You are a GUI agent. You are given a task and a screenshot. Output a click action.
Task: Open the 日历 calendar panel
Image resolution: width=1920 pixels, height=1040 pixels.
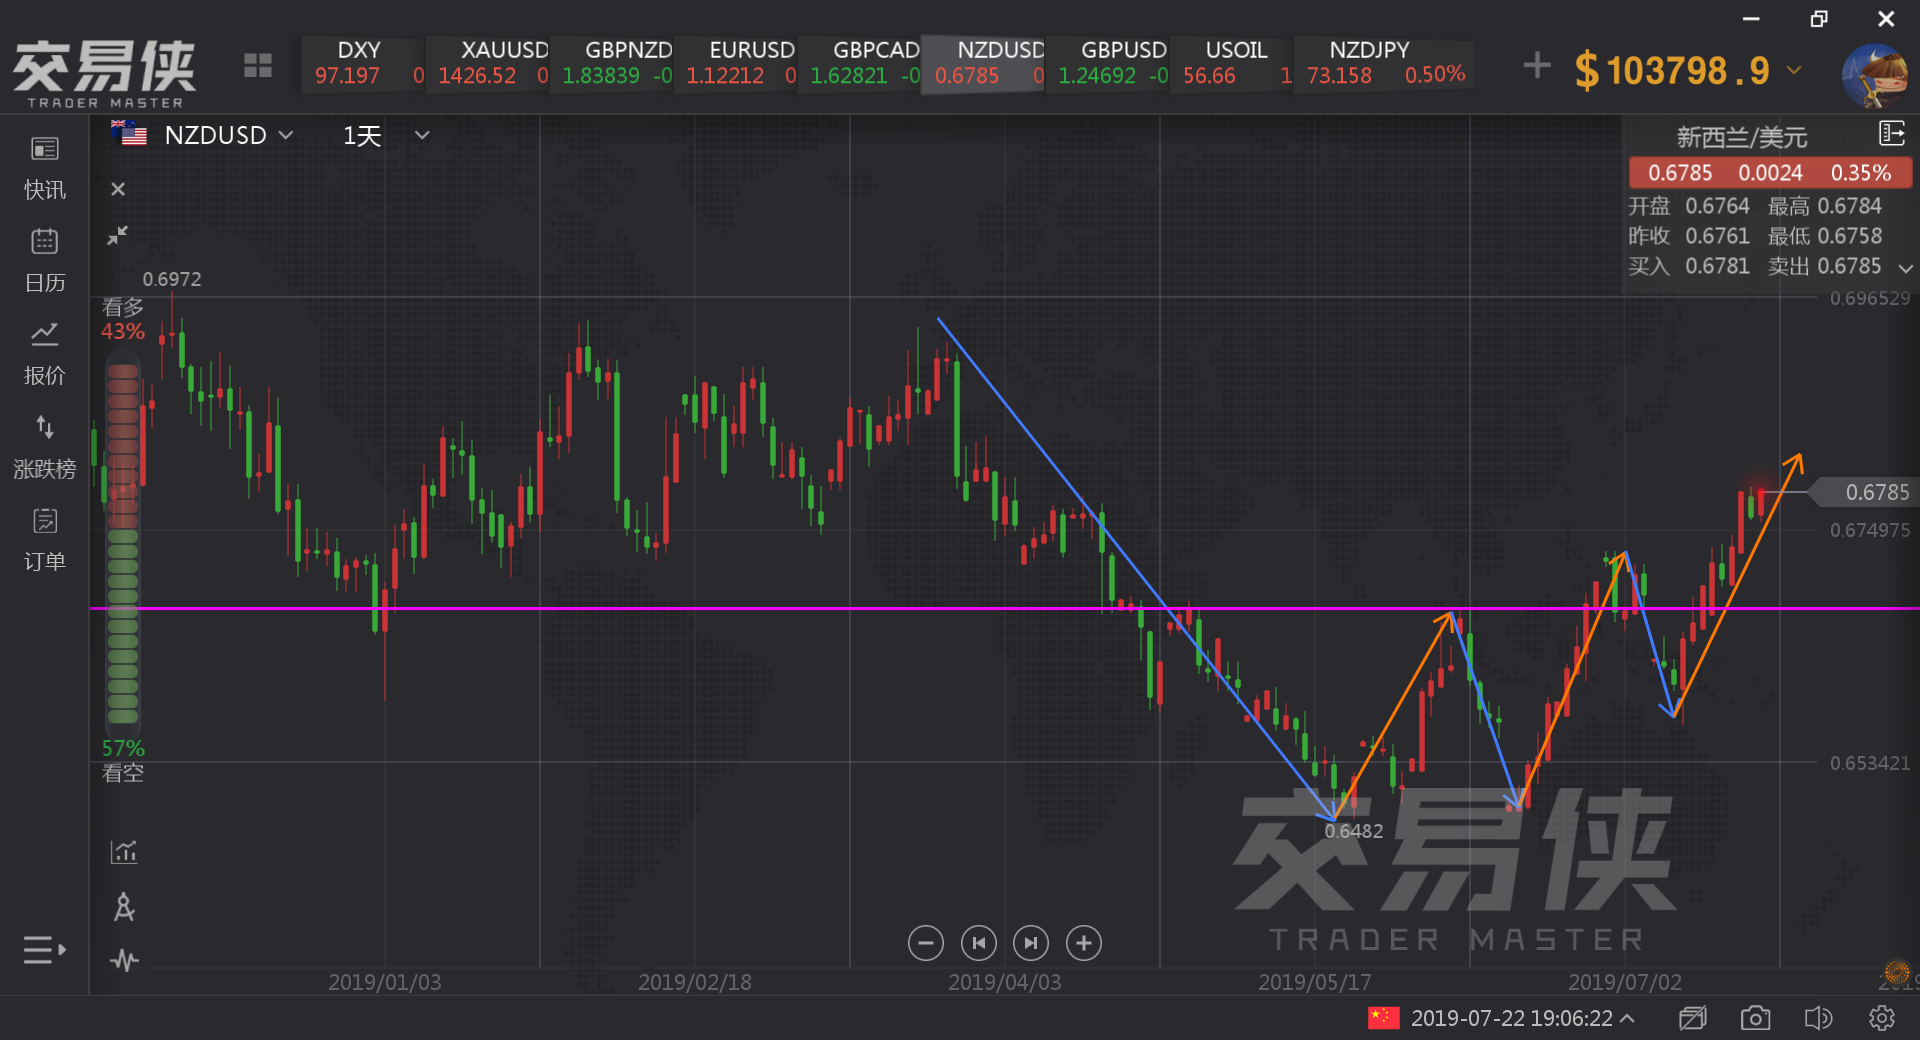(44, 260)
